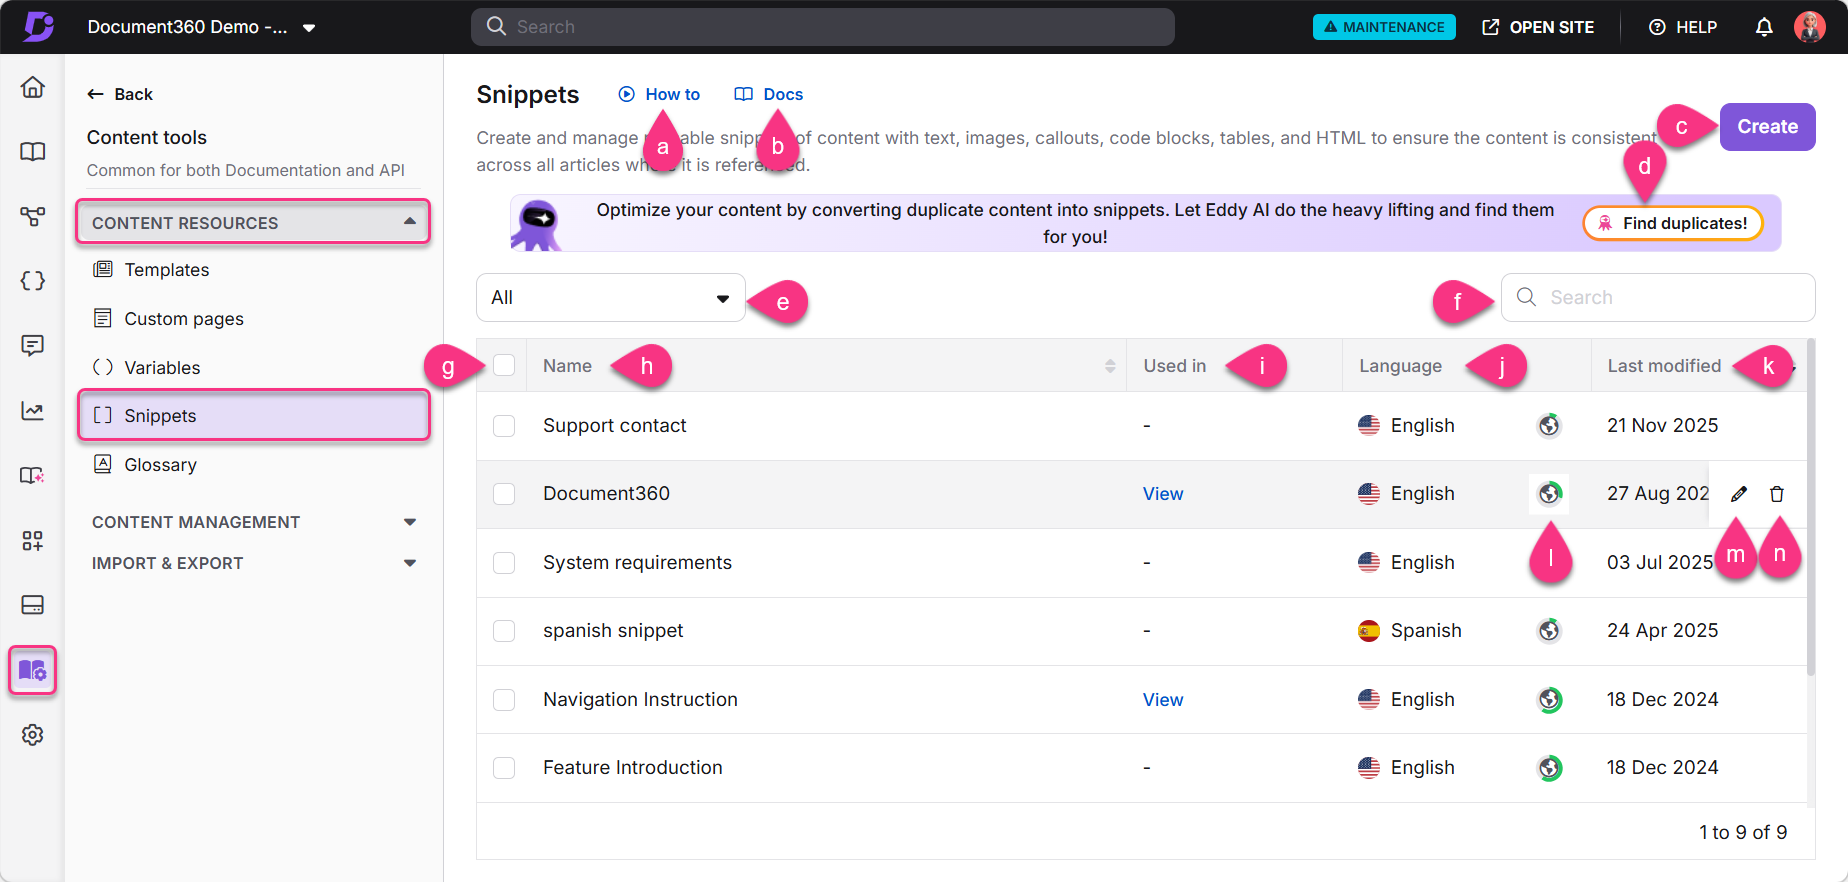Click the Find duplicates! button
Image resolution: width=1848 pixels, height=882 pixels.
[x=1672, y=223]
